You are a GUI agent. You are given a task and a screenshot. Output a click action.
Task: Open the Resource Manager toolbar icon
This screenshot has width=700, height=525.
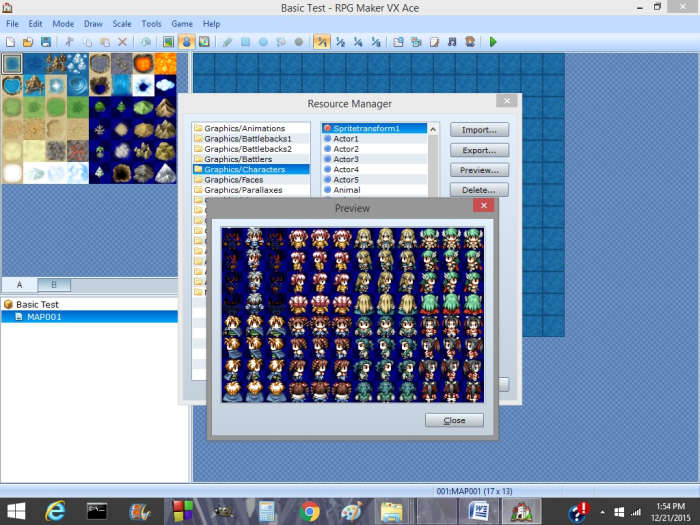[416, 42]
